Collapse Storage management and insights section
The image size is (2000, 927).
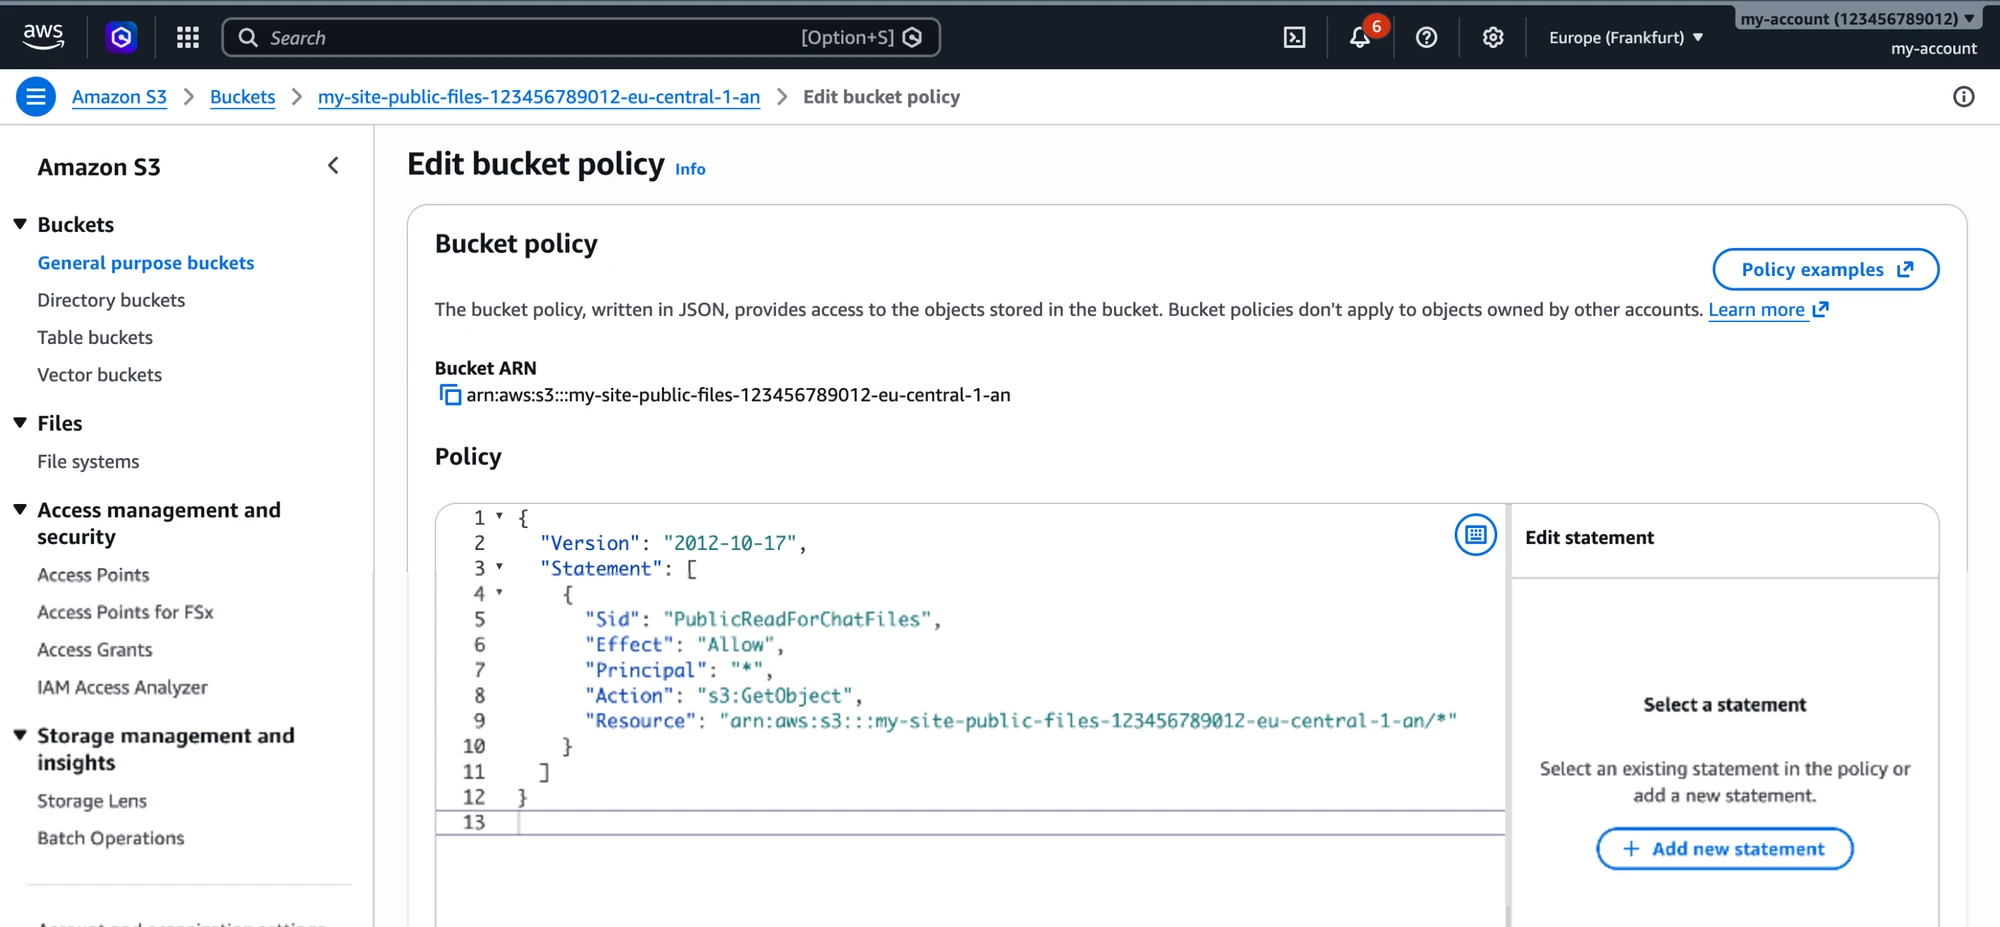click(x=20, y=735)
